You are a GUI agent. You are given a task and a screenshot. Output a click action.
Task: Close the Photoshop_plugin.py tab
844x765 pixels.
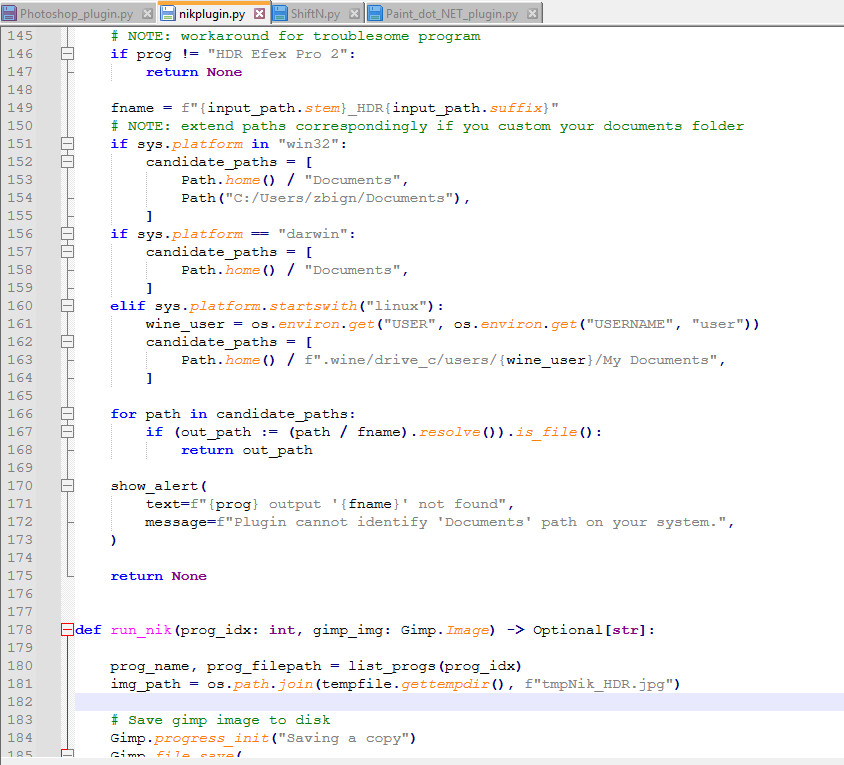(x=148, y=14)
